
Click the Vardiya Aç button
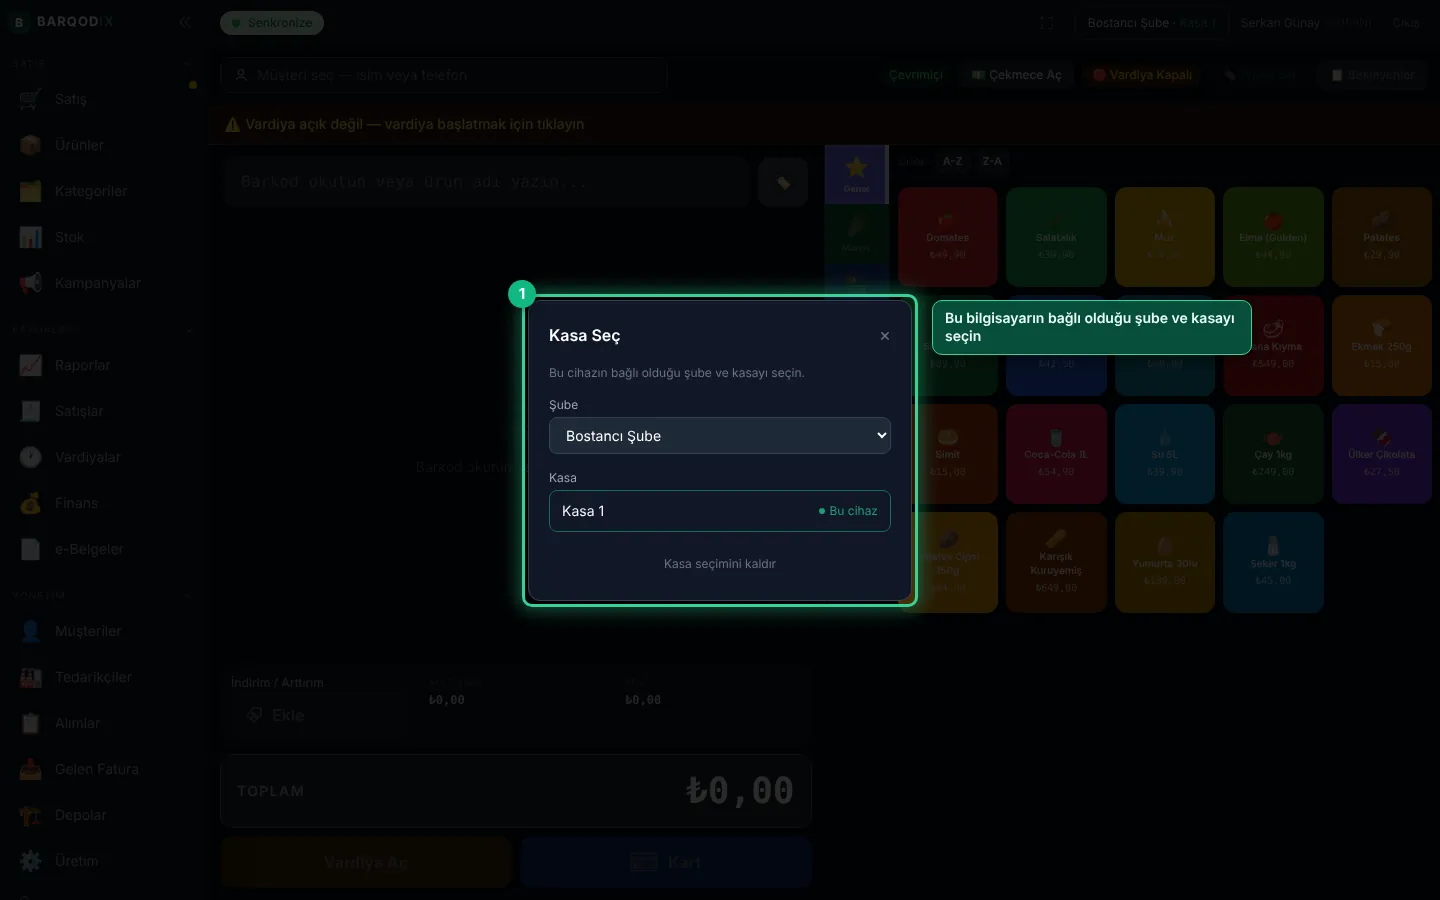click(x=366, y=862)
